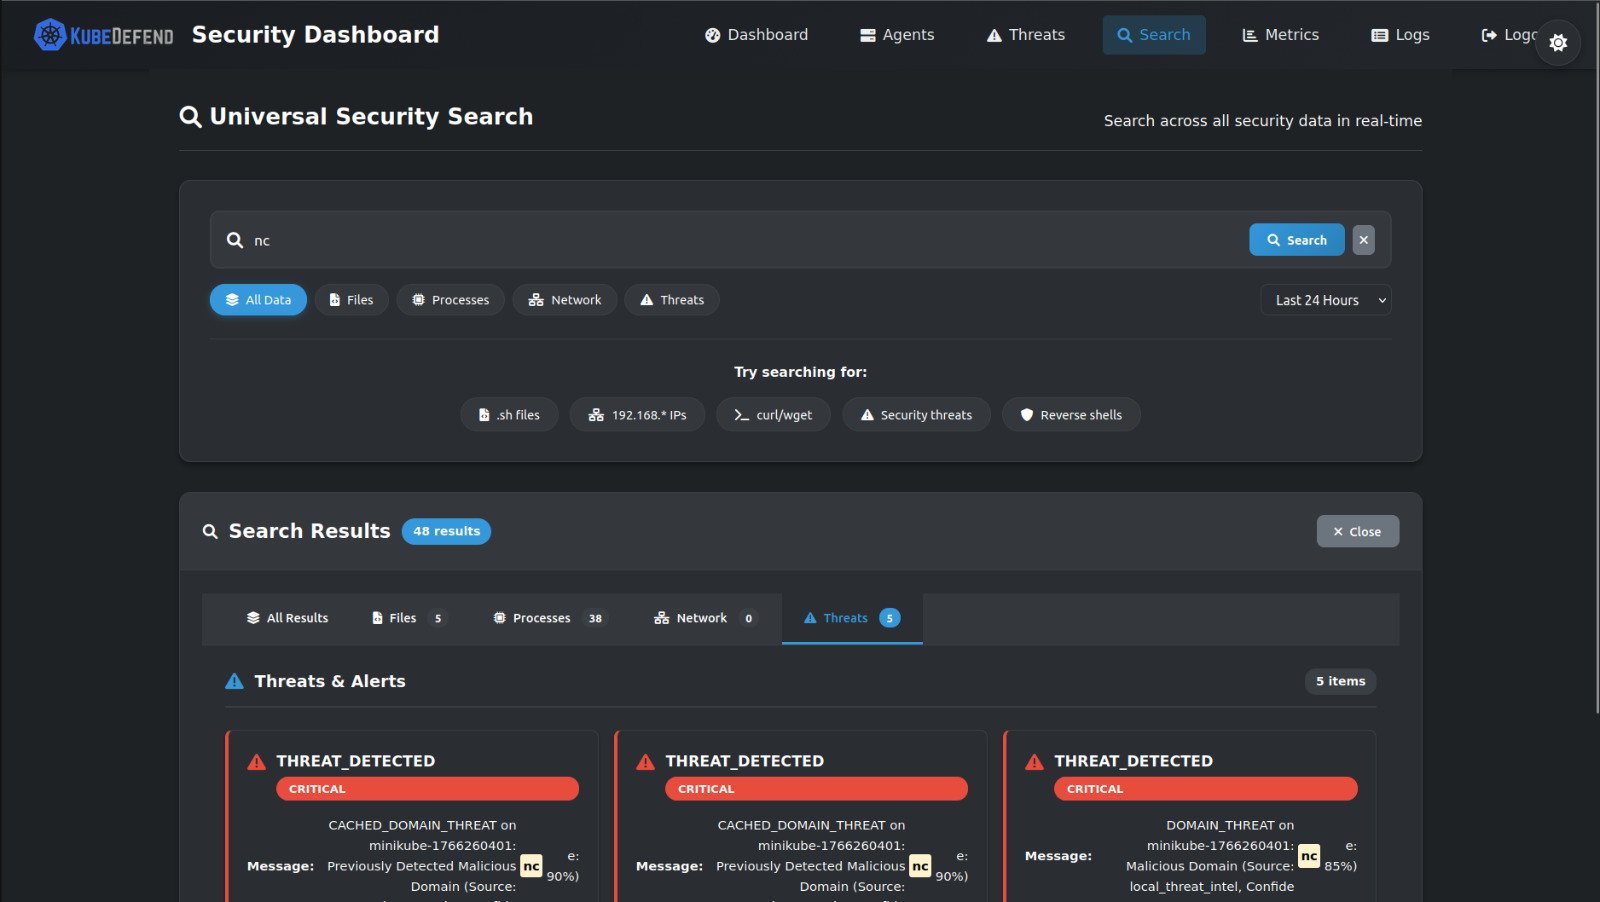Select the Network filter chip

point(565,300)
